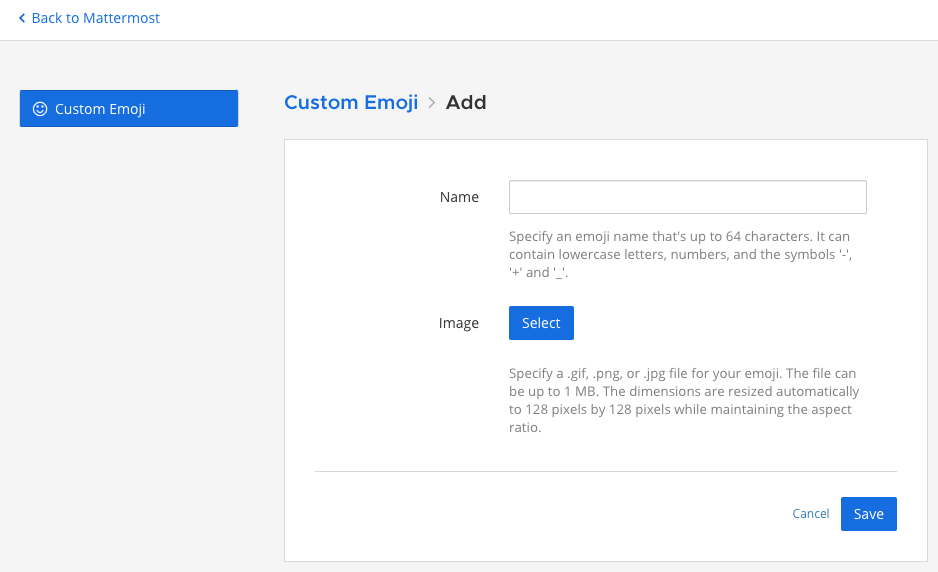Navigate to the Custom Emoji breadcrumb link
Viewport: 938px width, 572px height.
351,102
